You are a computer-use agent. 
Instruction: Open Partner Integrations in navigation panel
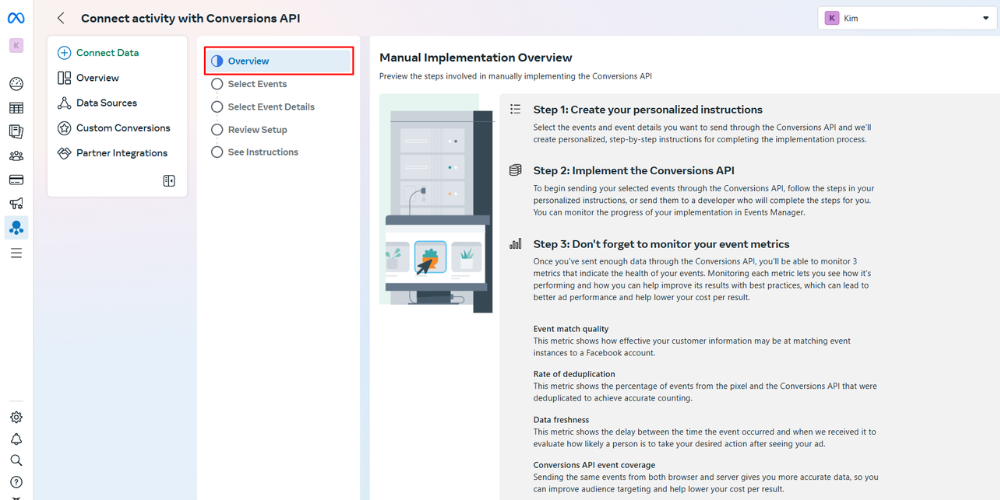[x=112, y=153]
